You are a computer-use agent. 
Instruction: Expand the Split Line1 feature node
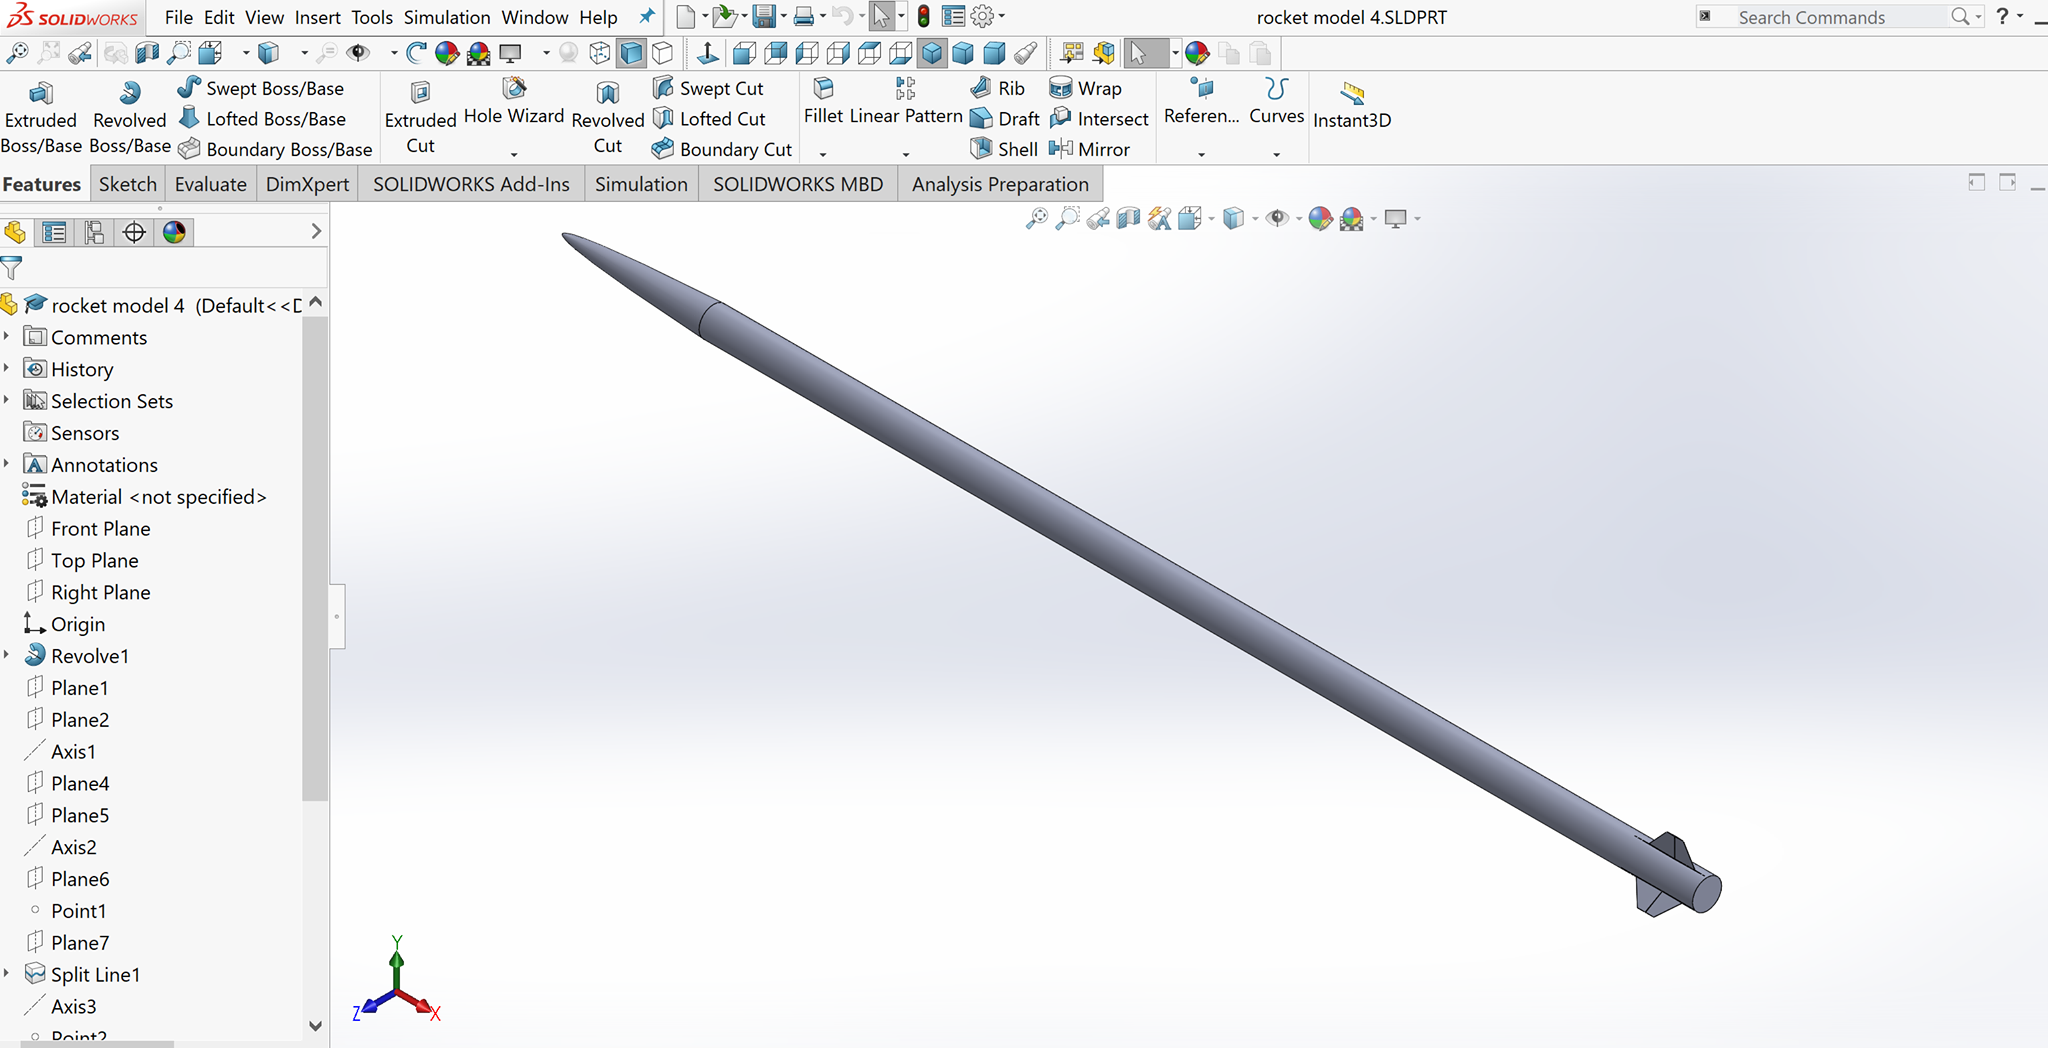[7, 973]
